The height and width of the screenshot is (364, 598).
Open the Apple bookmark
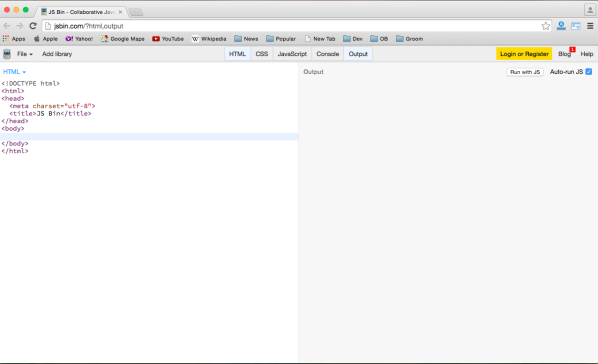(46, 39)
